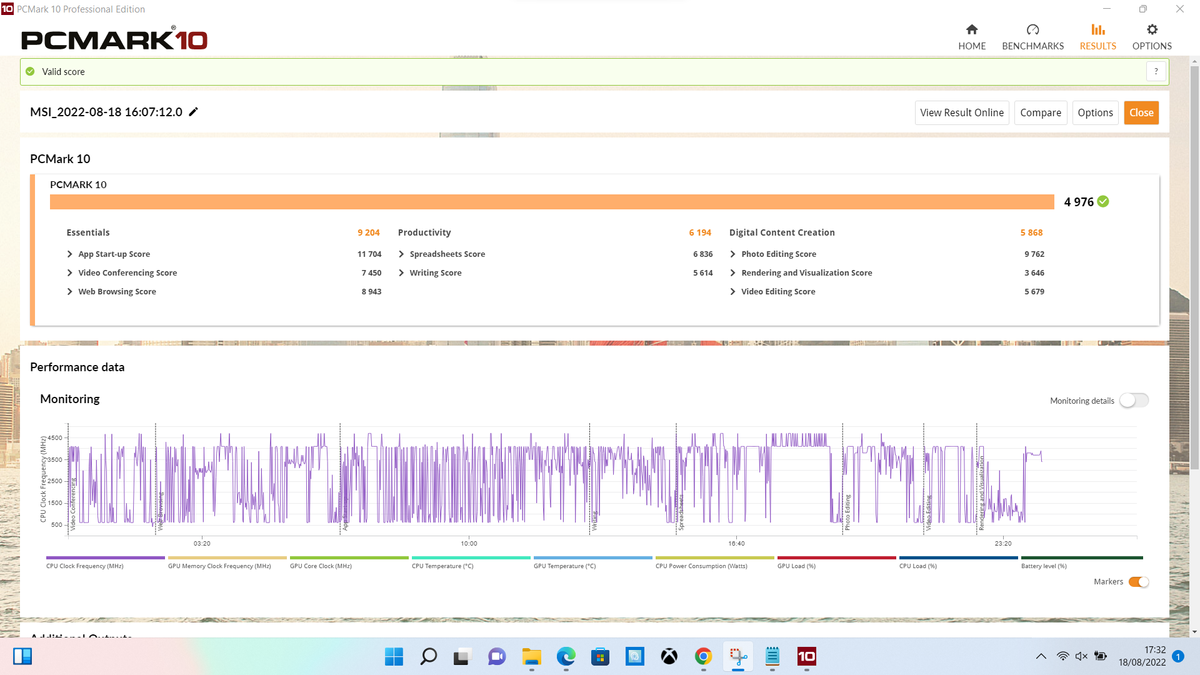This screenshot has width=1200, height=675.
Task: Open Google Chrome from the taskbar
Action: coord(703,657)
